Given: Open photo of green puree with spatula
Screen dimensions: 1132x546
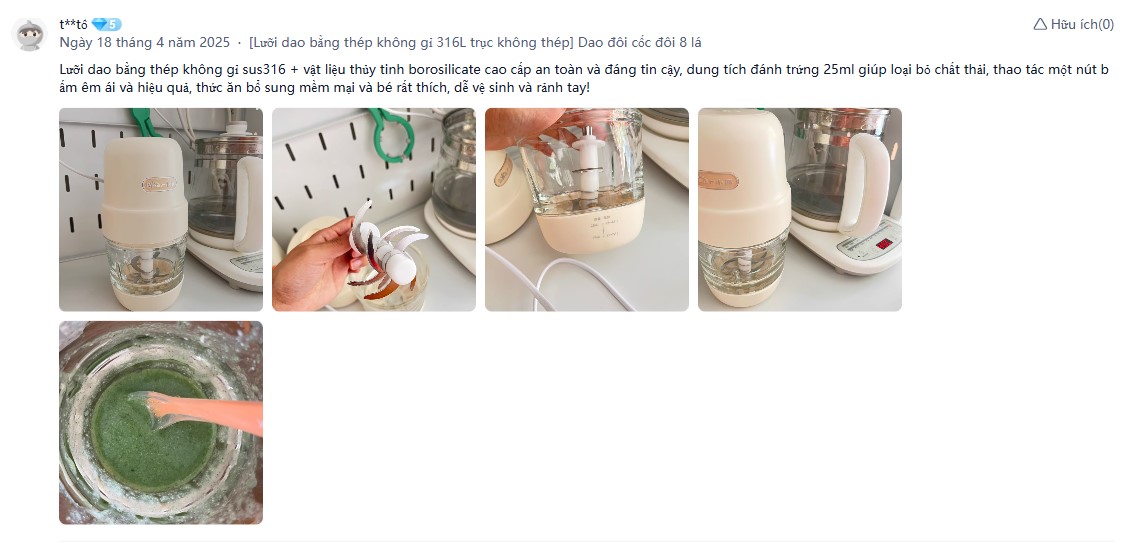Looking at the screenshot, I should (x=161, y=422).
